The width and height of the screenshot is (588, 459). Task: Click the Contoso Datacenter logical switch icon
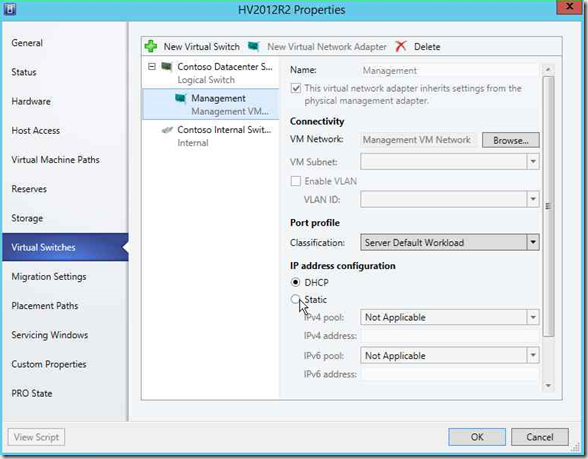point(166,67)
